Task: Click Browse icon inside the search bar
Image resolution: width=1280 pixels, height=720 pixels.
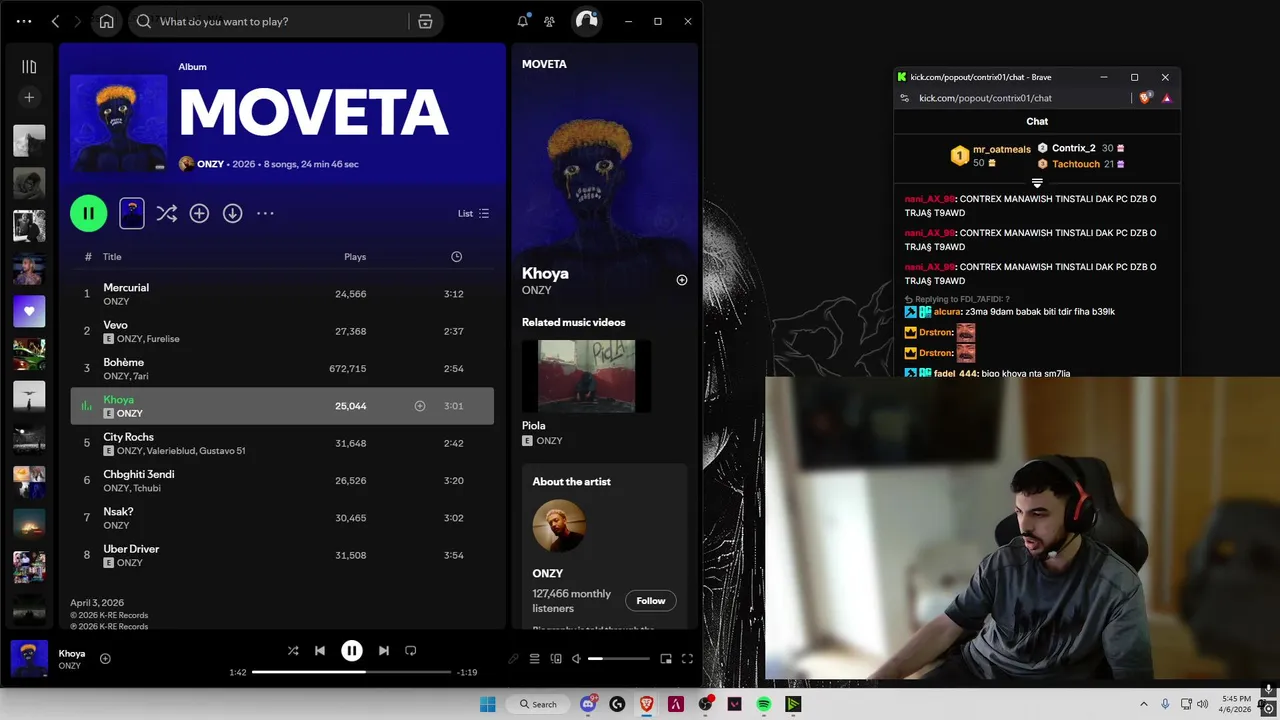Action: click(x=425, y=21)
